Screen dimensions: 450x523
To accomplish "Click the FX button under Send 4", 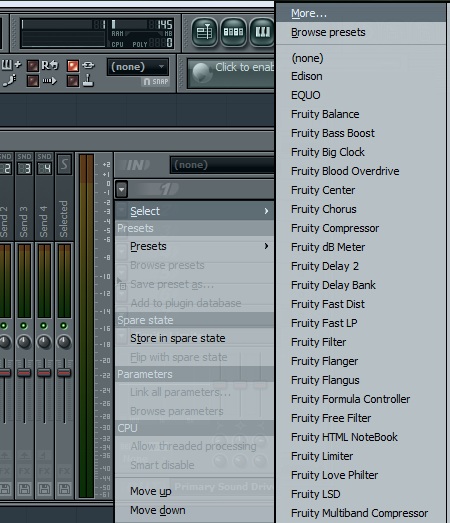I will [x=44, y=471].
